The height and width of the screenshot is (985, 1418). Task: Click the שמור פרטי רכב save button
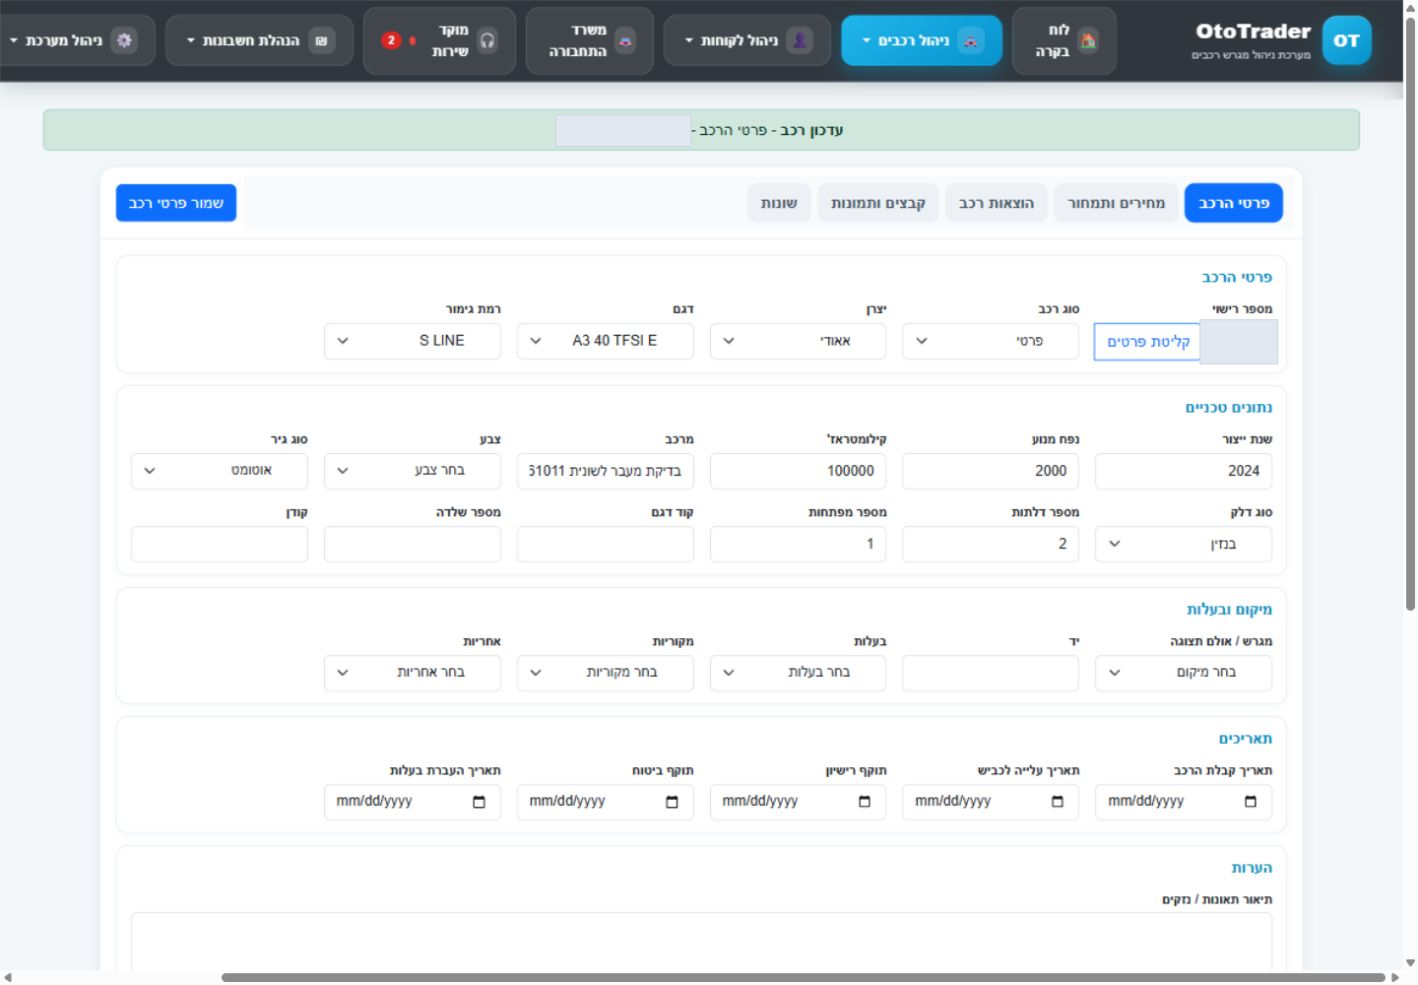176,203
